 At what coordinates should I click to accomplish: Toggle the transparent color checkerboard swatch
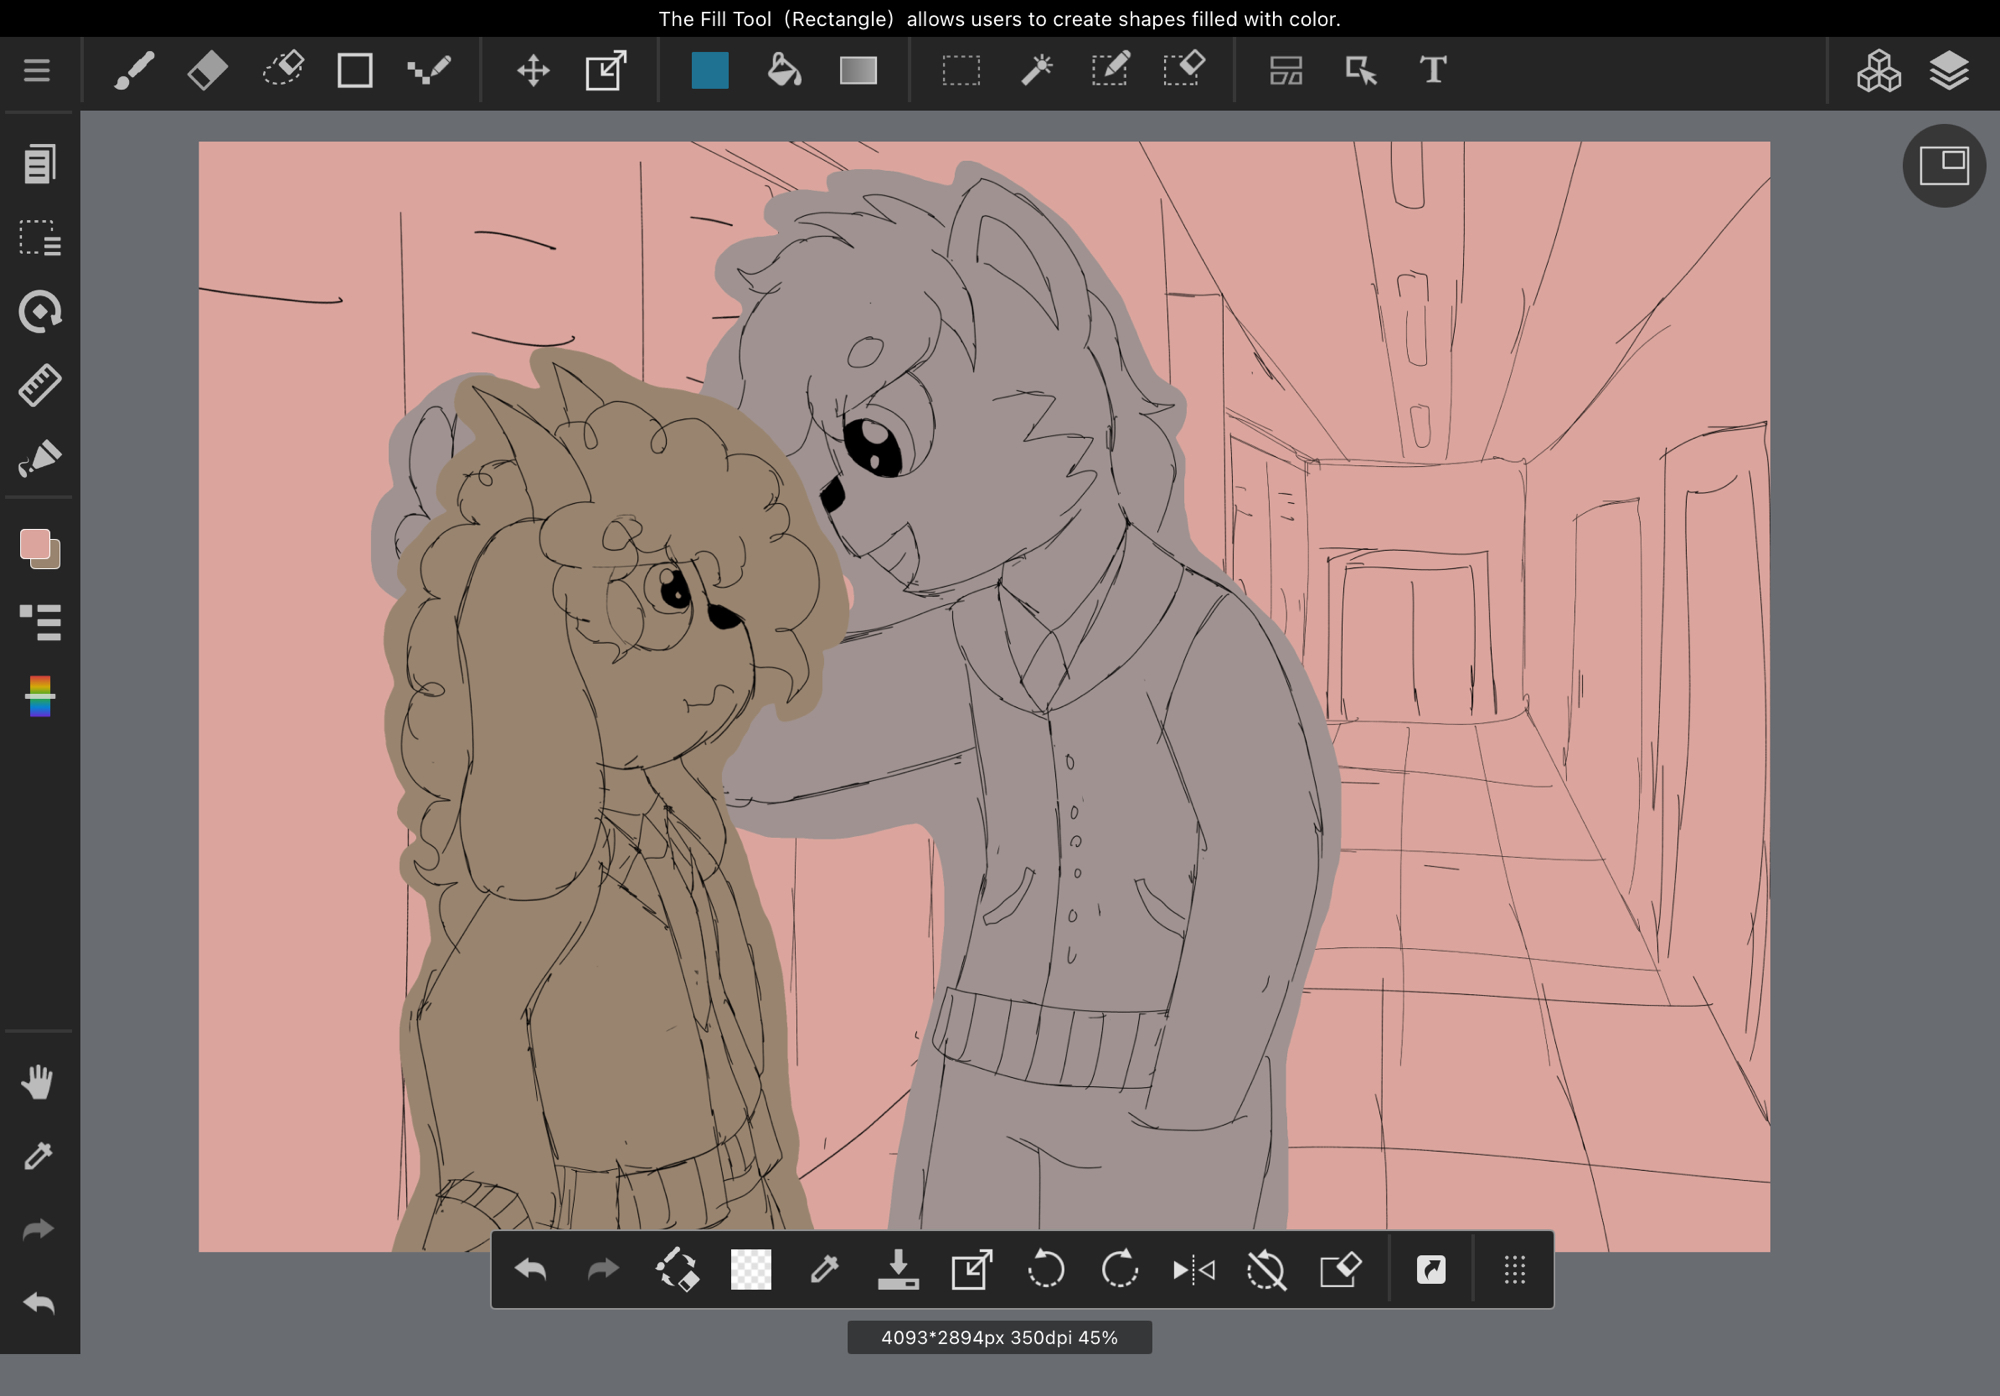point(750,1270)
